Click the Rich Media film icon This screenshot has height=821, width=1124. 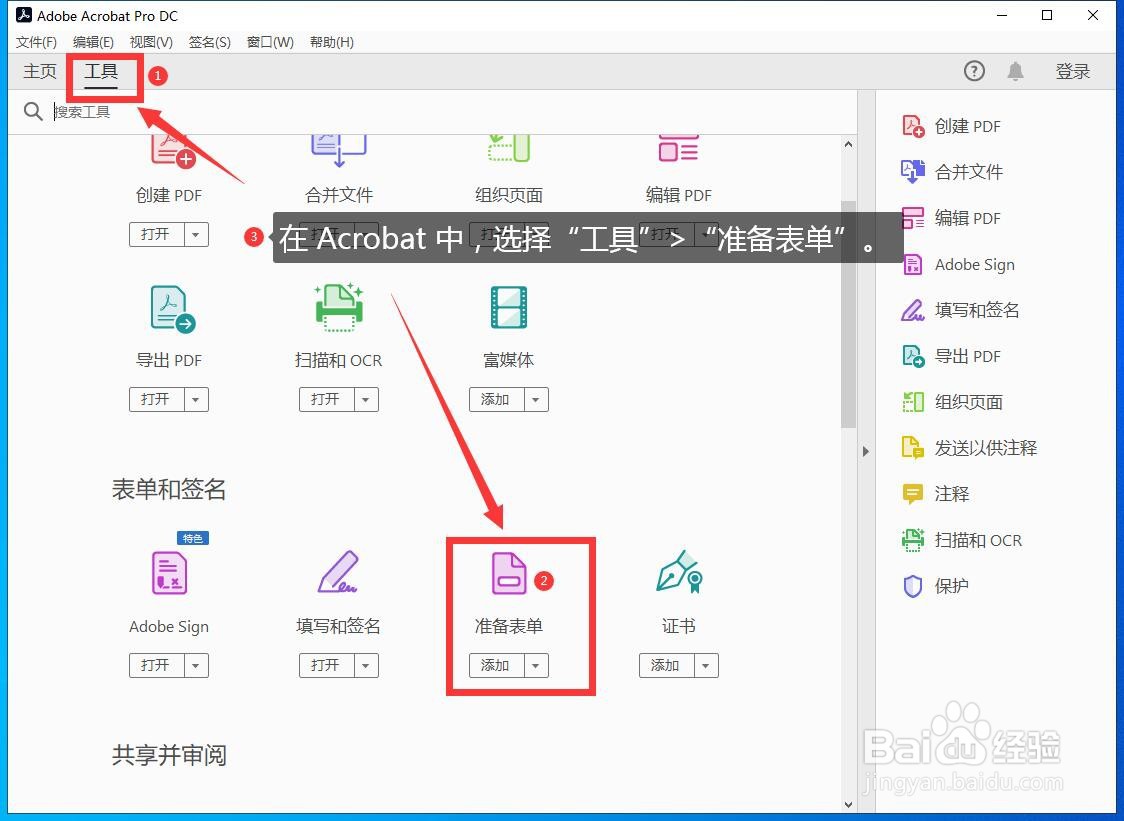pyautogui.click(x=508, y=308)
